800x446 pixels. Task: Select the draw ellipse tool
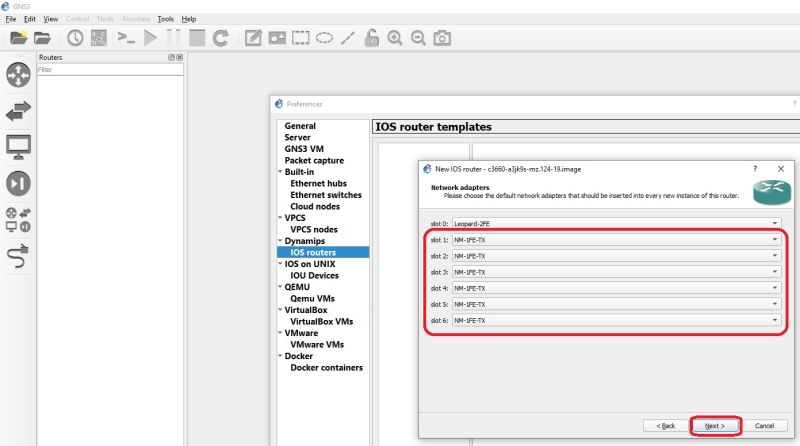pyautogui.click(x=324, y=38)
